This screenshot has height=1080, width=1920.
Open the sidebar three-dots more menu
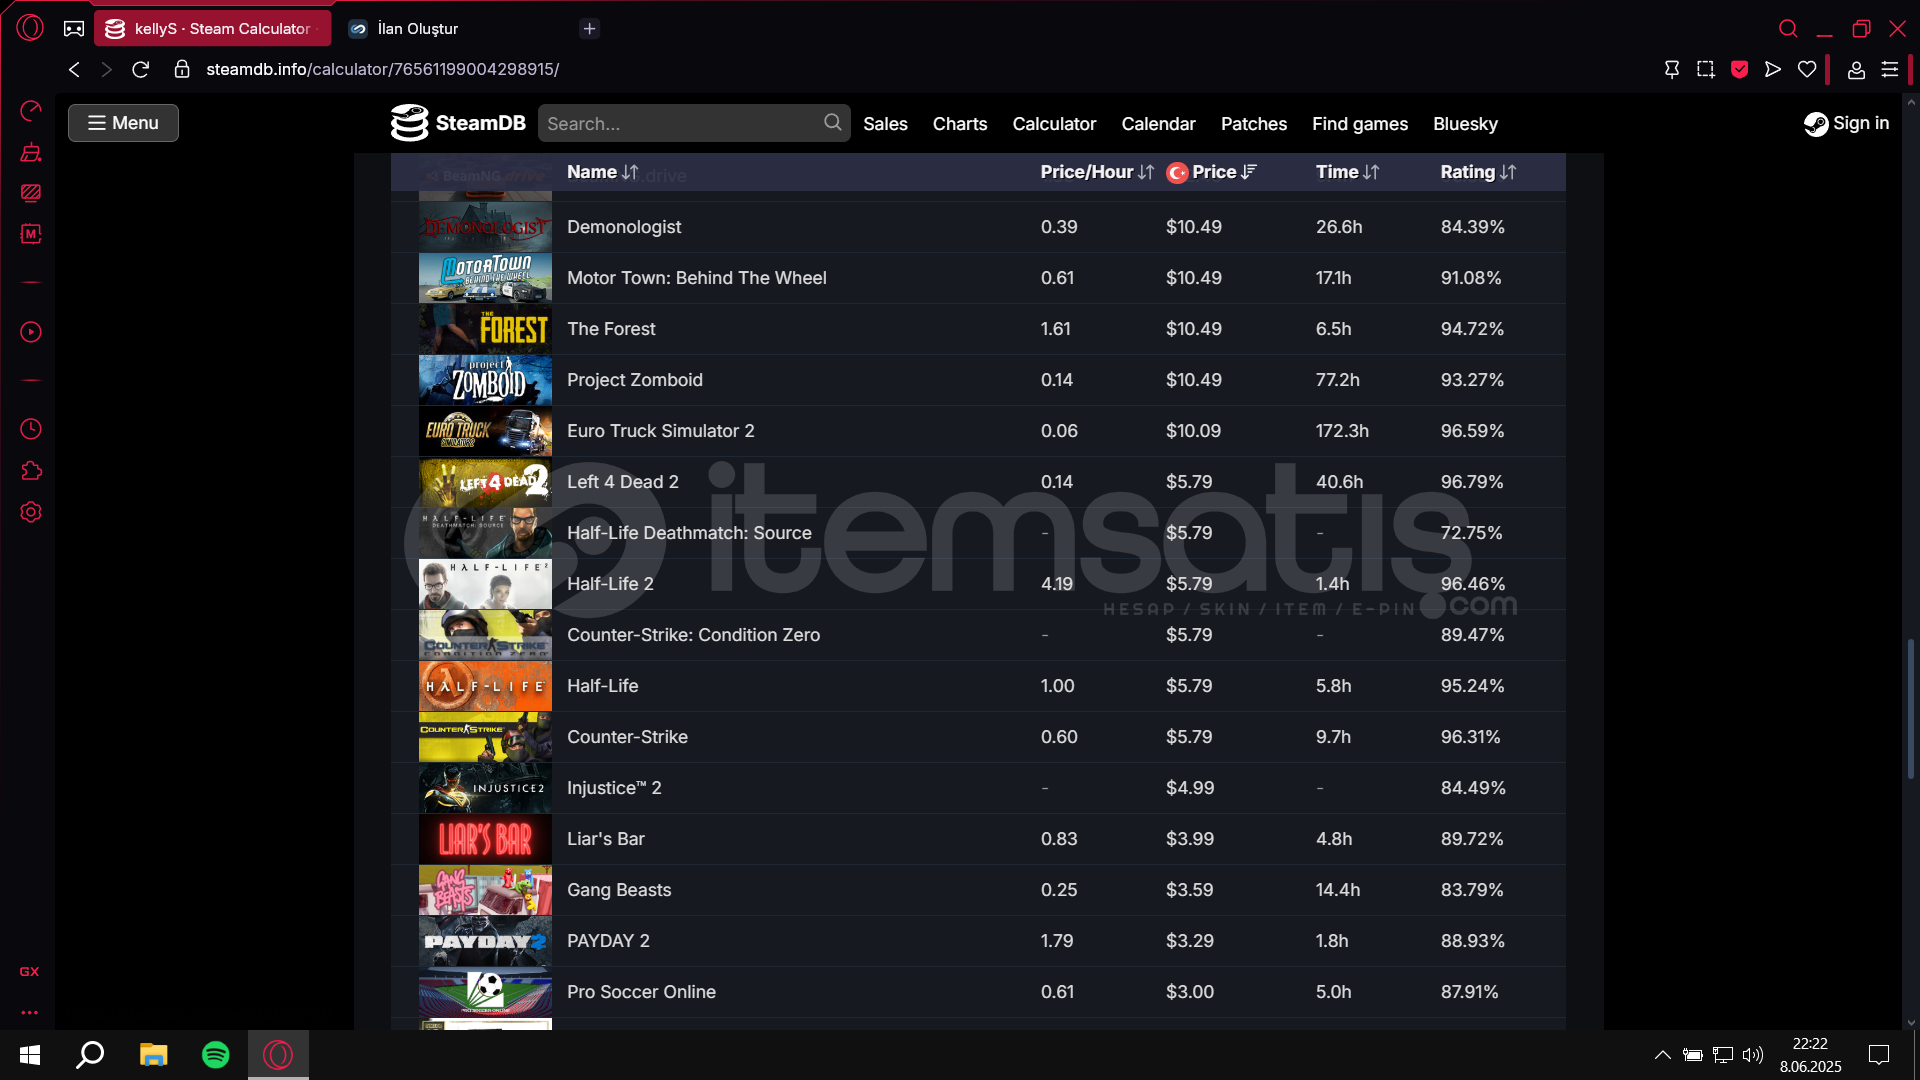(x=30, y=1012)
